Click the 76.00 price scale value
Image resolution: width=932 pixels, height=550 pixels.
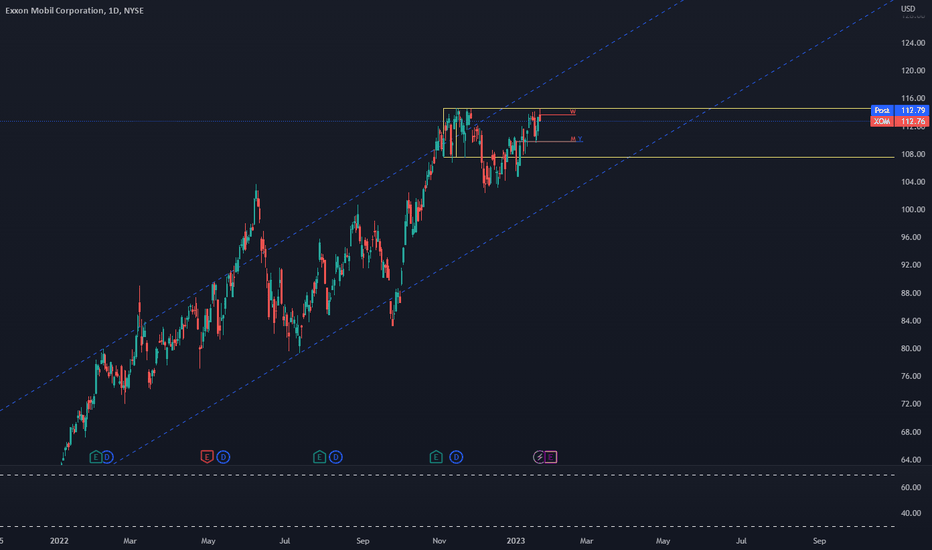(913, 376)
